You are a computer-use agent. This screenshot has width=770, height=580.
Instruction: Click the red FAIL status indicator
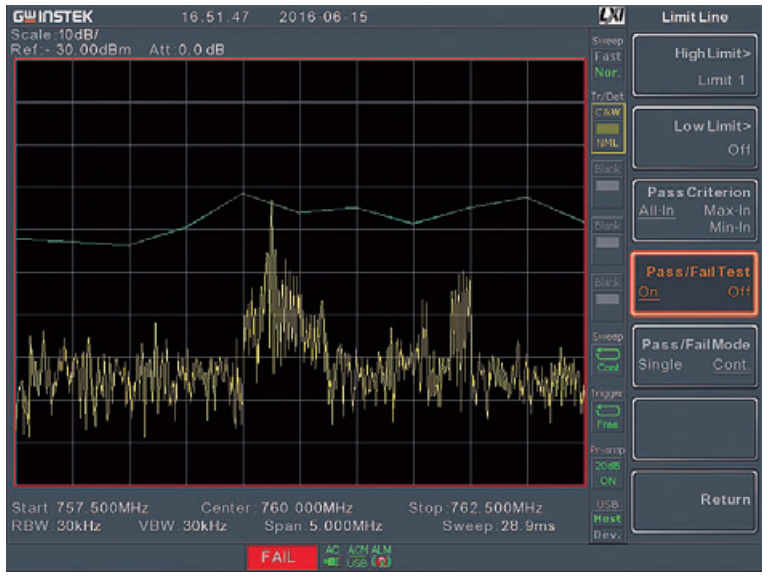[x=282, y=557]
